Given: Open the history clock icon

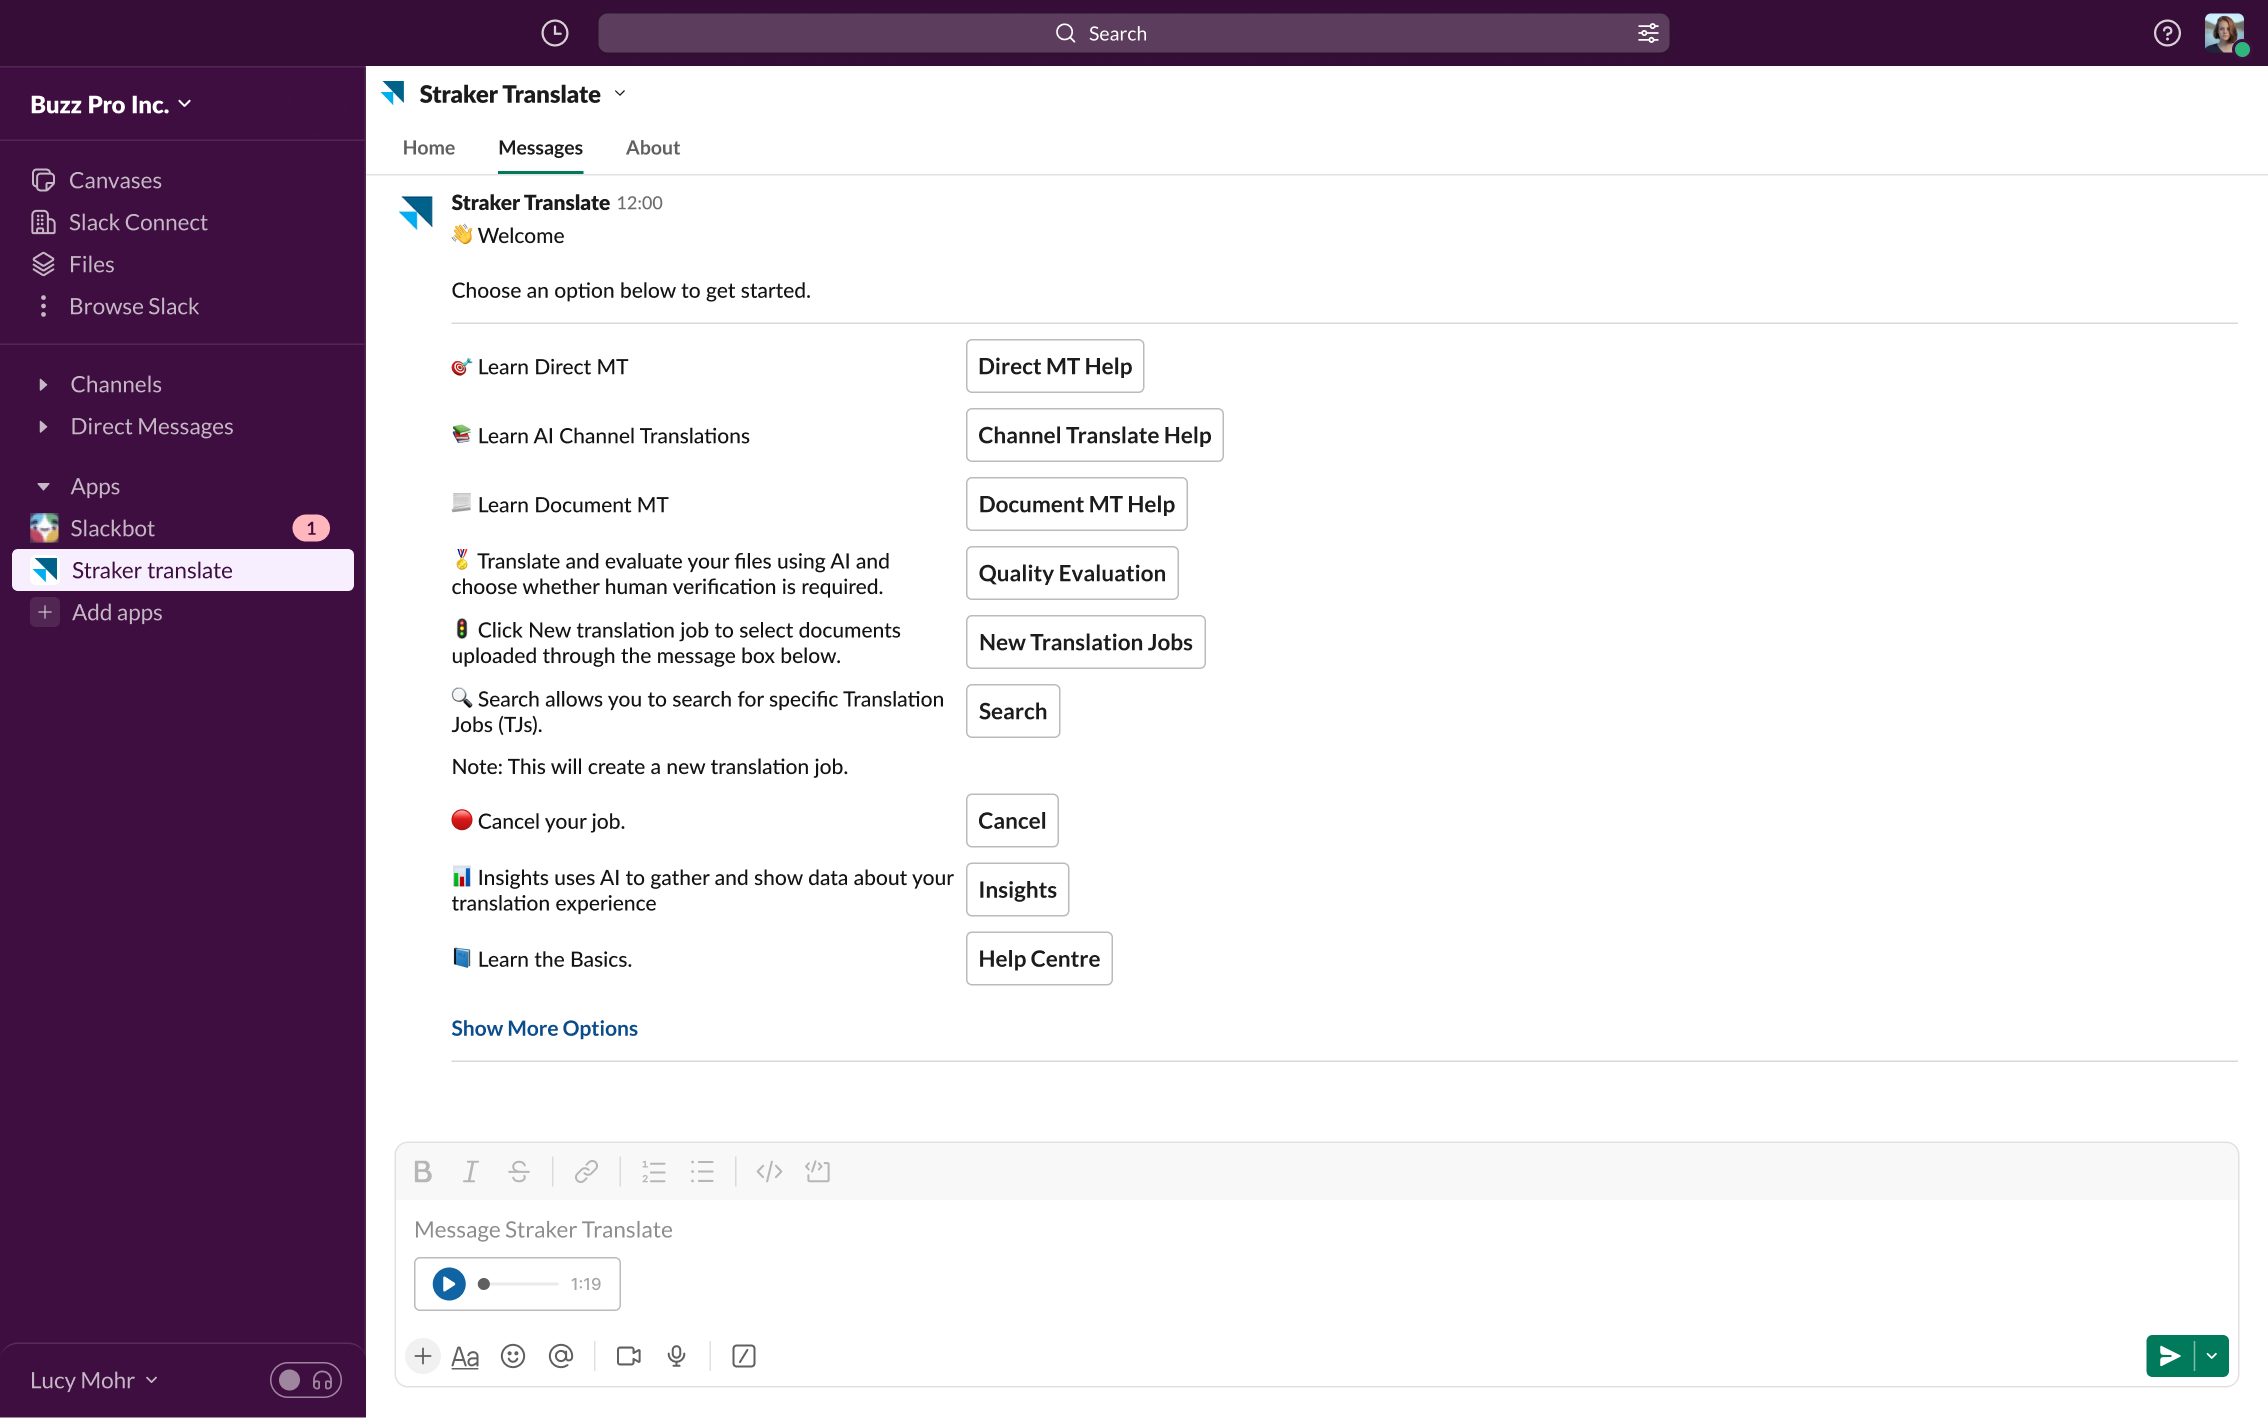Looking at the screenshot, I should pos(555,33).
